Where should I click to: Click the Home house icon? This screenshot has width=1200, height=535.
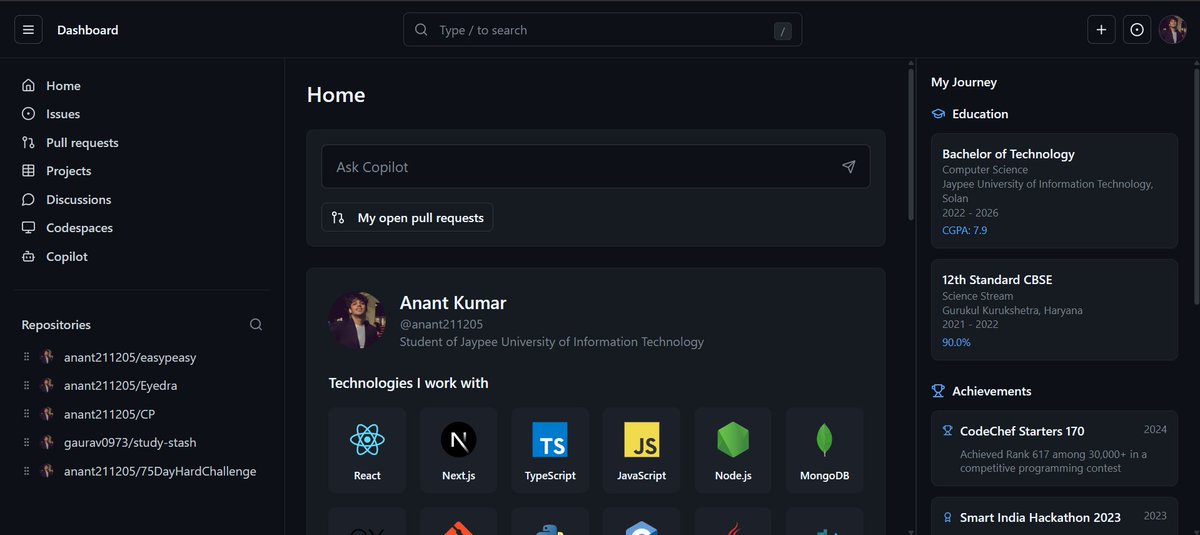click(x=28, y=86)
